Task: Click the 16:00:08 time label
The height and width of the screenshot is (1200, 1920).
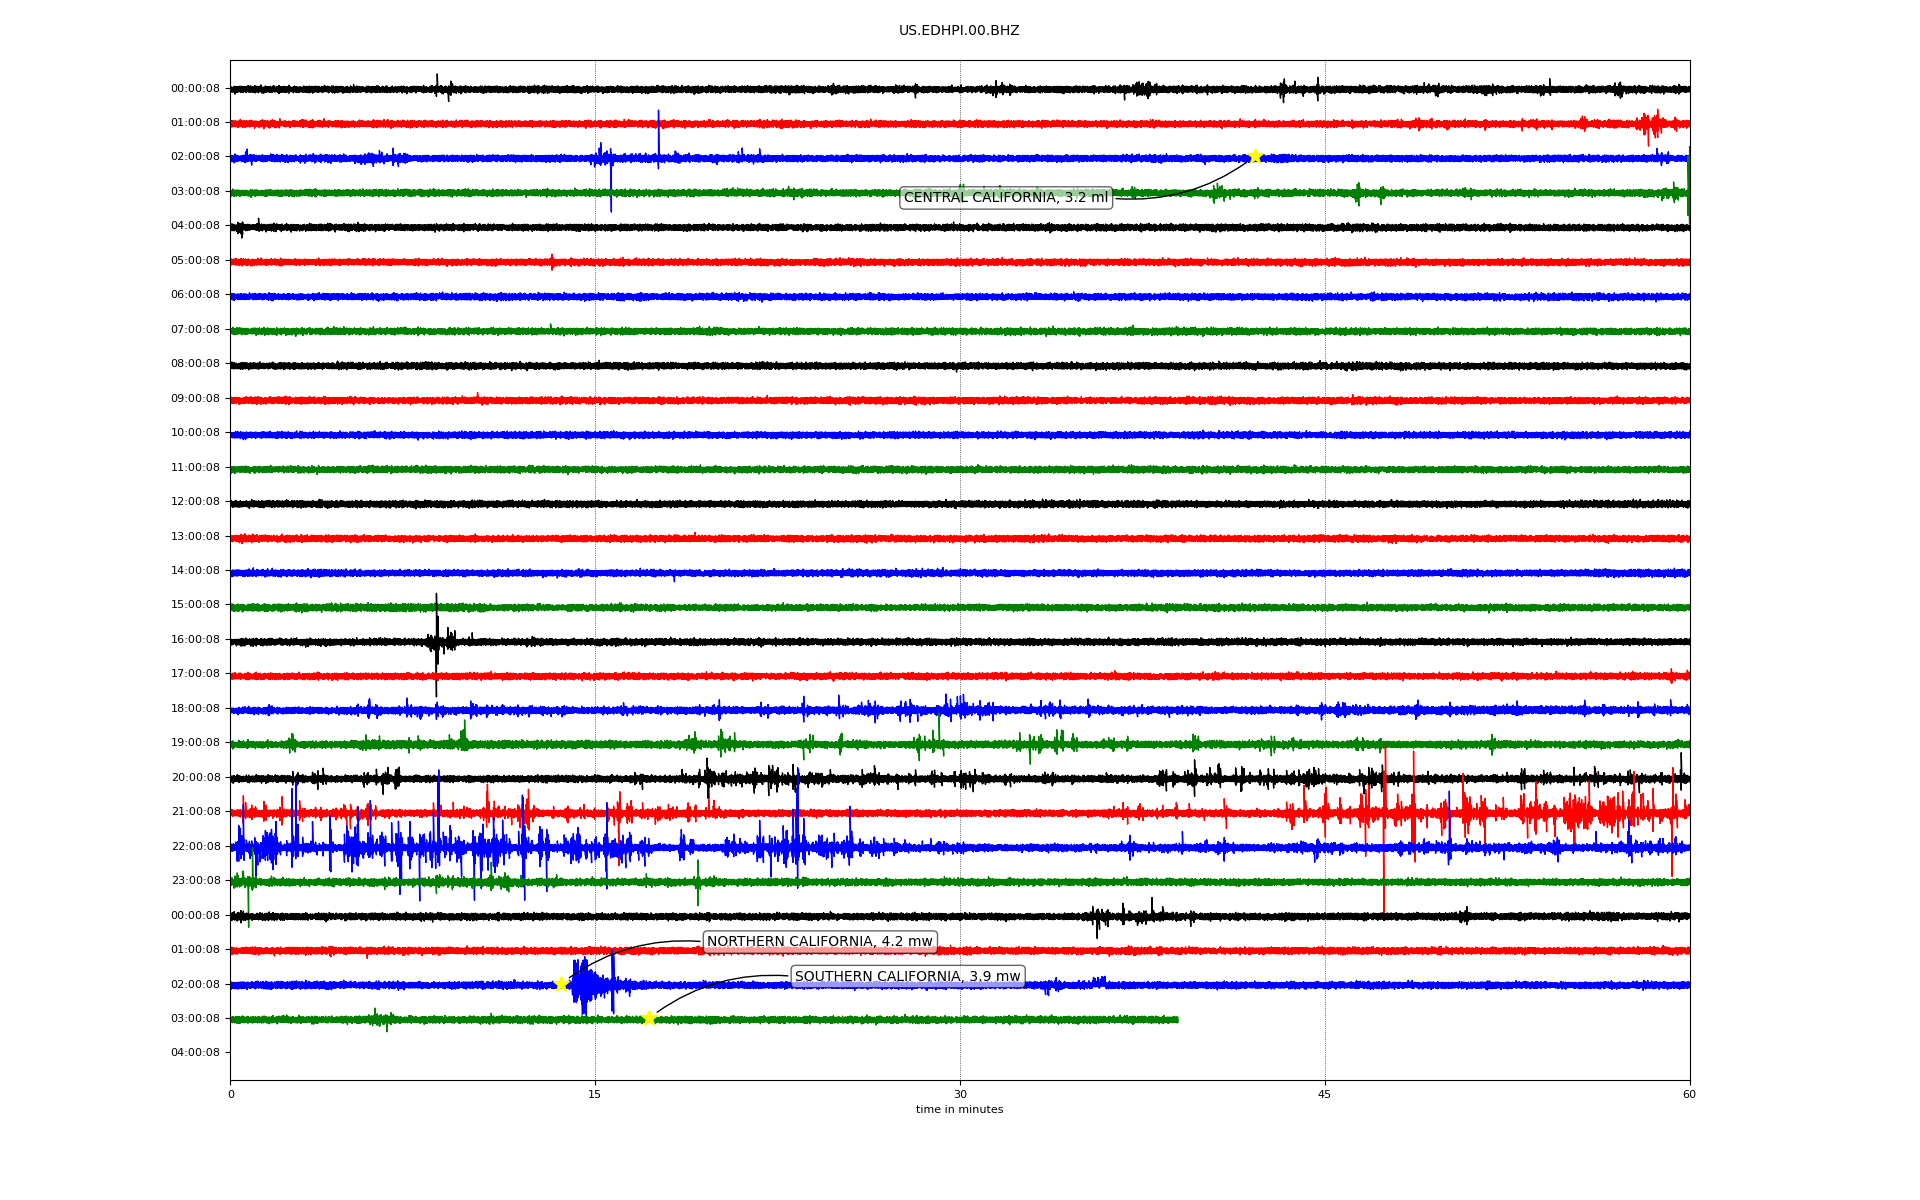Action: coord(195,639)
